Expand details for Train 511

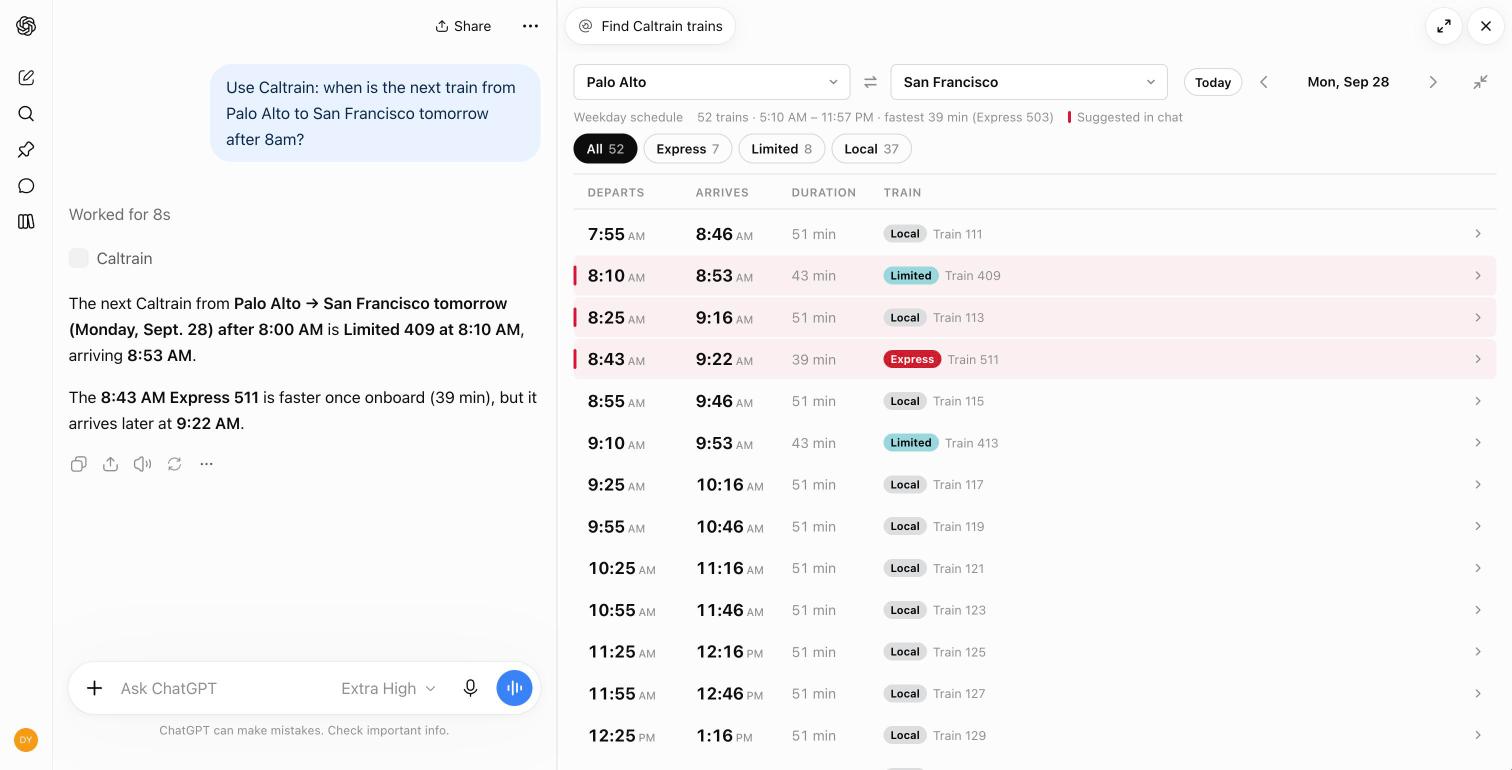1478,360
